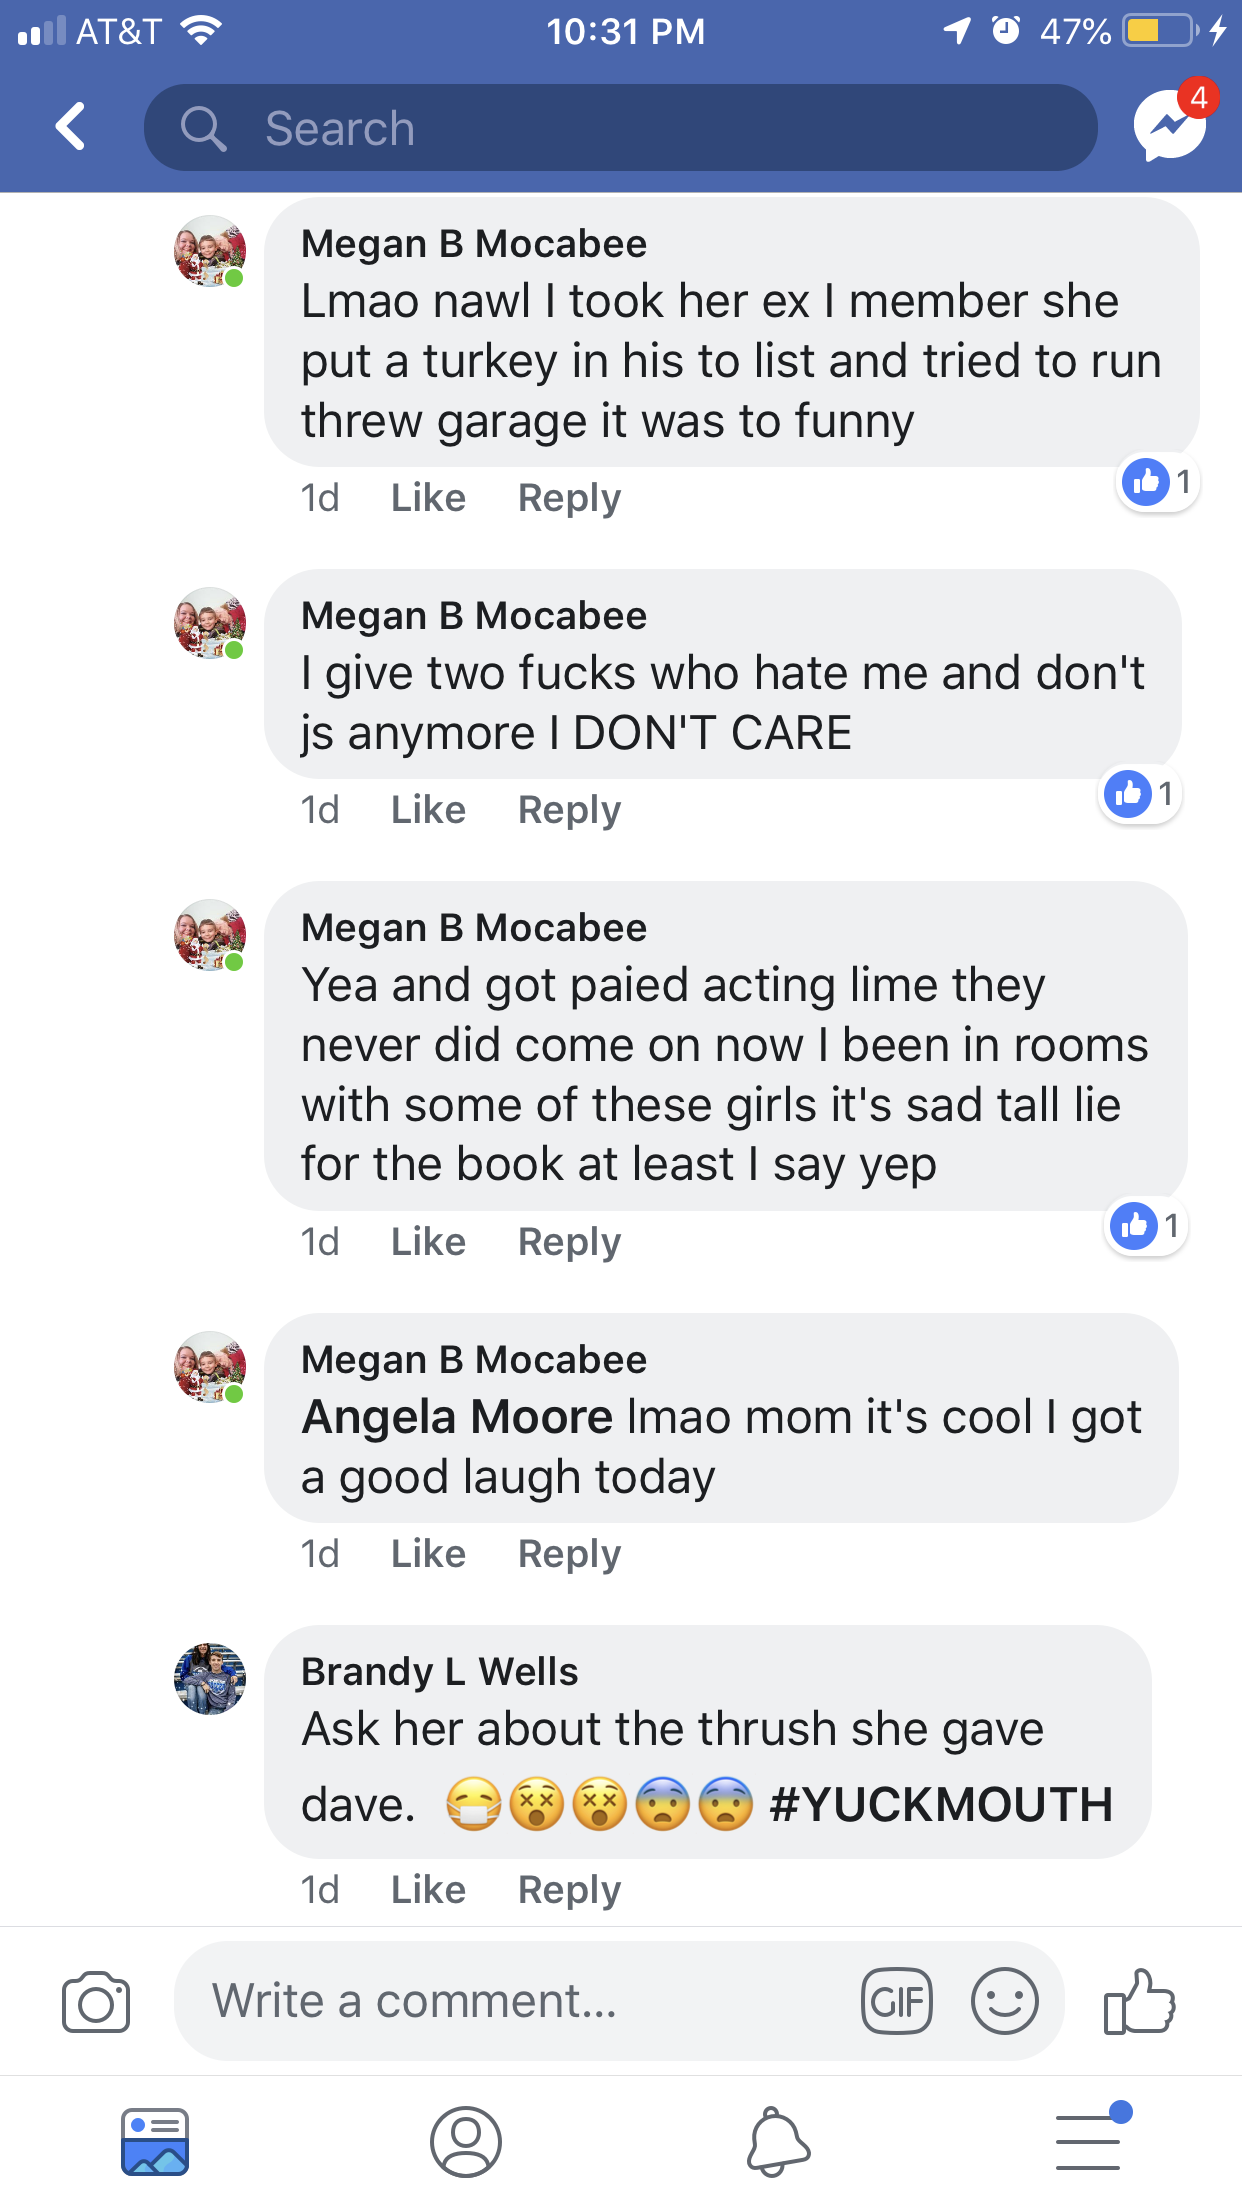Open the Notifications bell tab
Image resolution: width=1242 pixels, height=2208 pixels.
(x=778, y=2142)
